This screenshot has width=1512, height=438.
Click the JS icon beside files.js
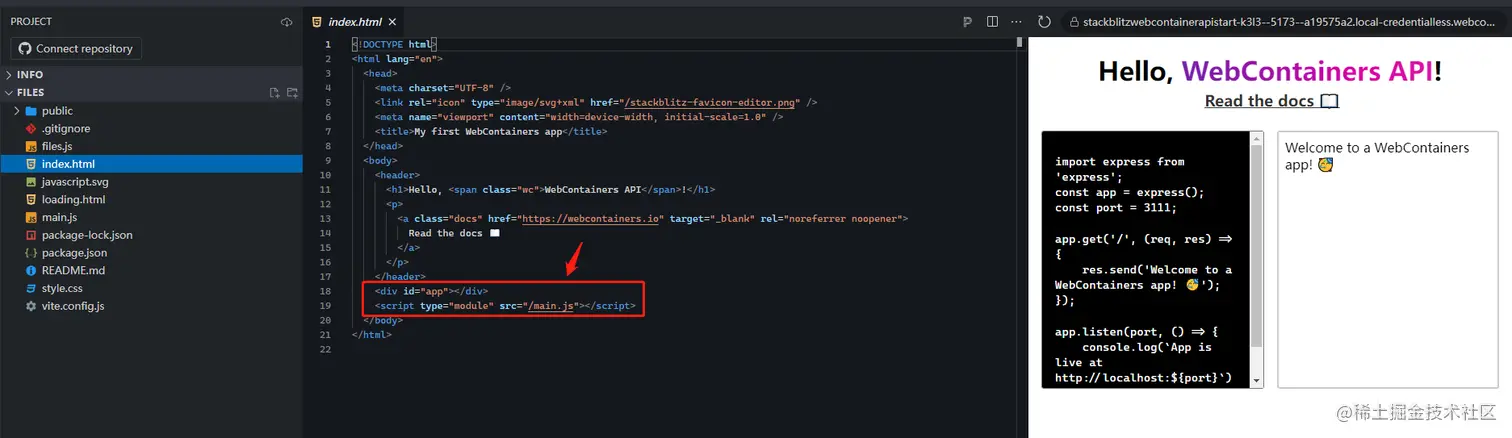coord(31,146)
